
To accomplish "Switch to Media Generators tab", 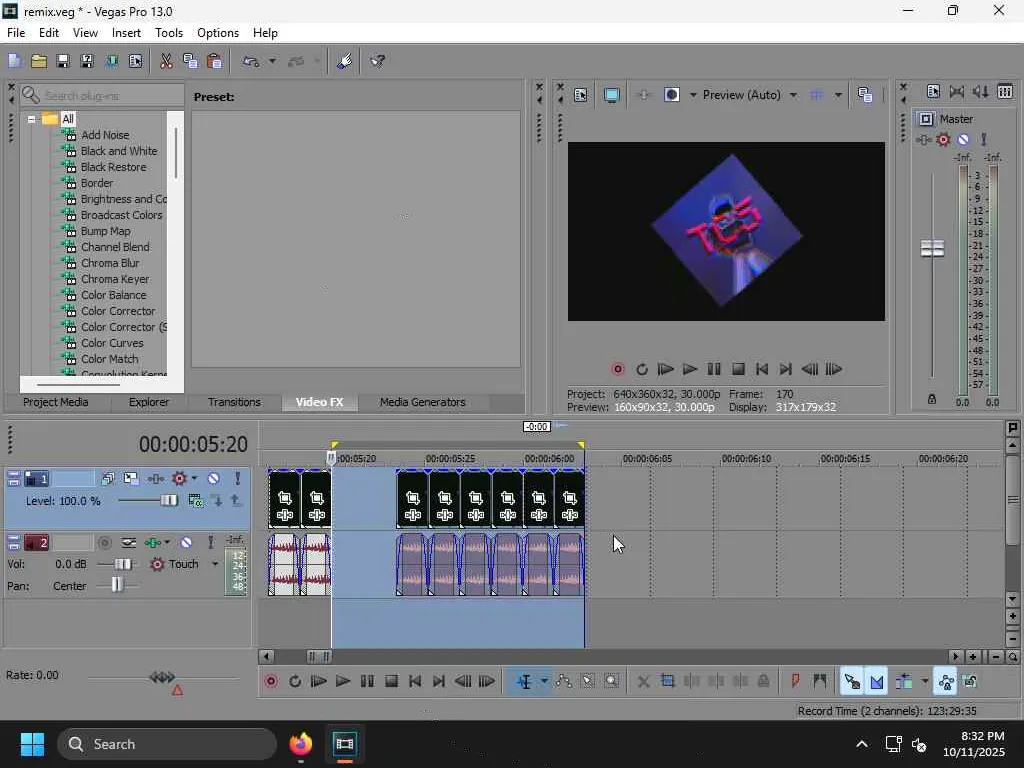I will (x=423, y=402).
